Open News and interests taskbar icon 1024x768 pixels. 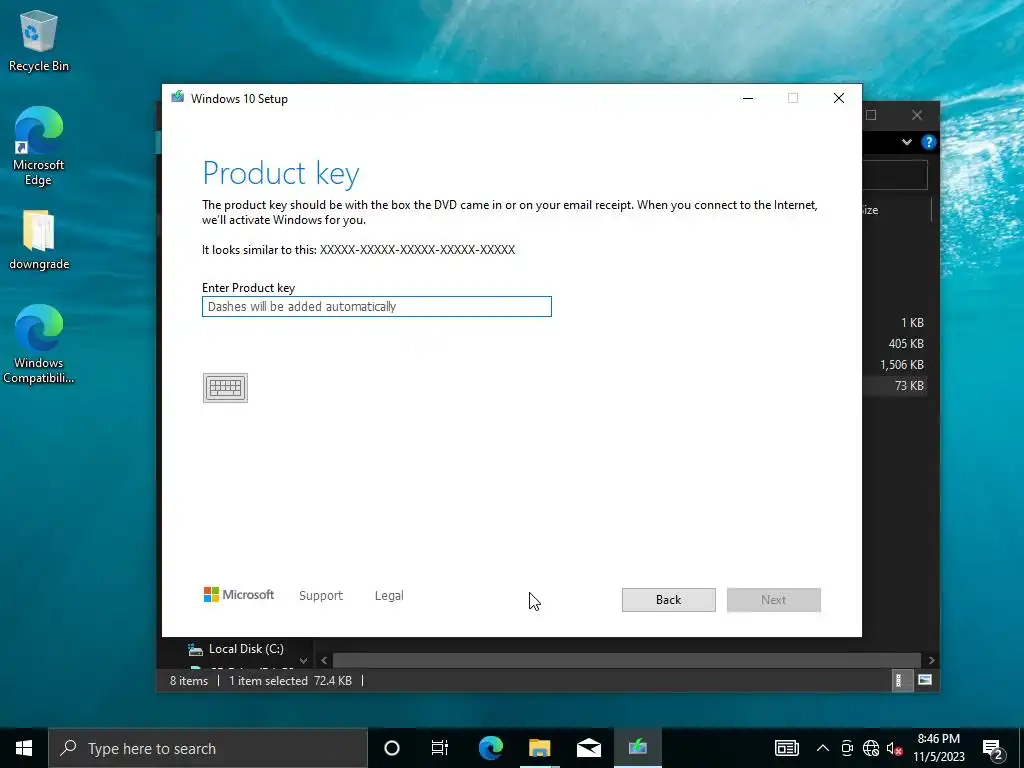point(786,748)
